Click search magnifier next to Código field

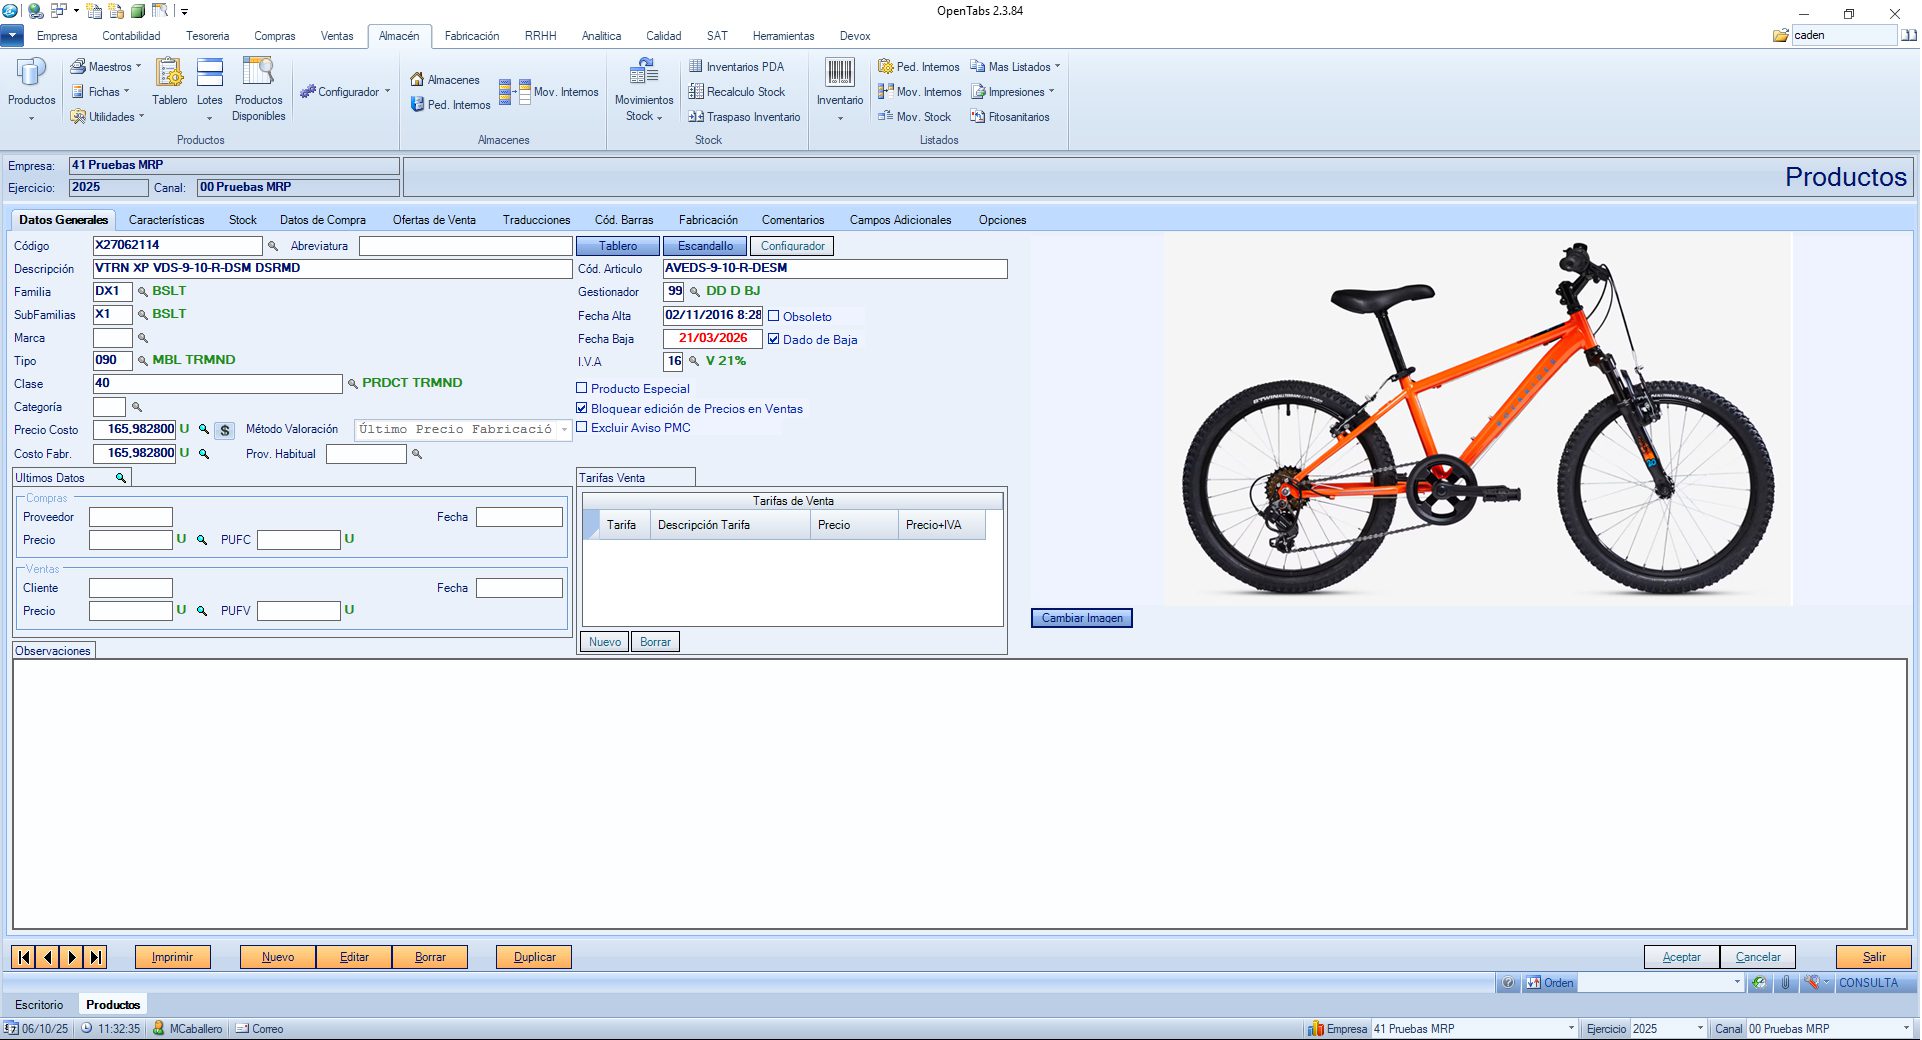click(x=273, y=246)
